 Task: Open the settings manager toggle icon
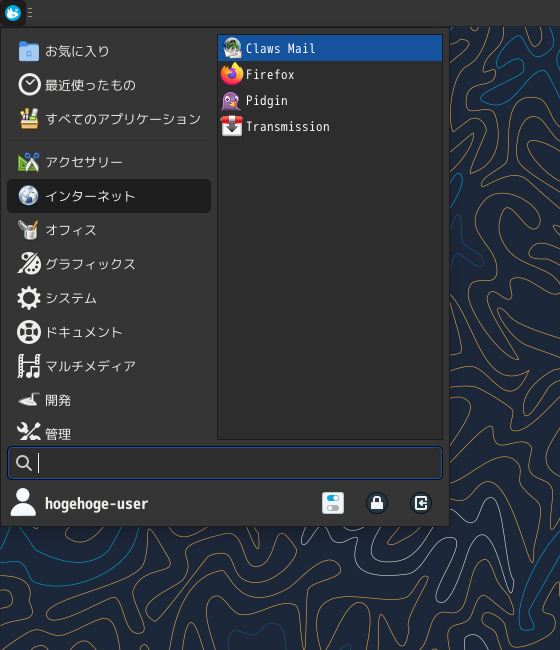click(x=333, y=503)
